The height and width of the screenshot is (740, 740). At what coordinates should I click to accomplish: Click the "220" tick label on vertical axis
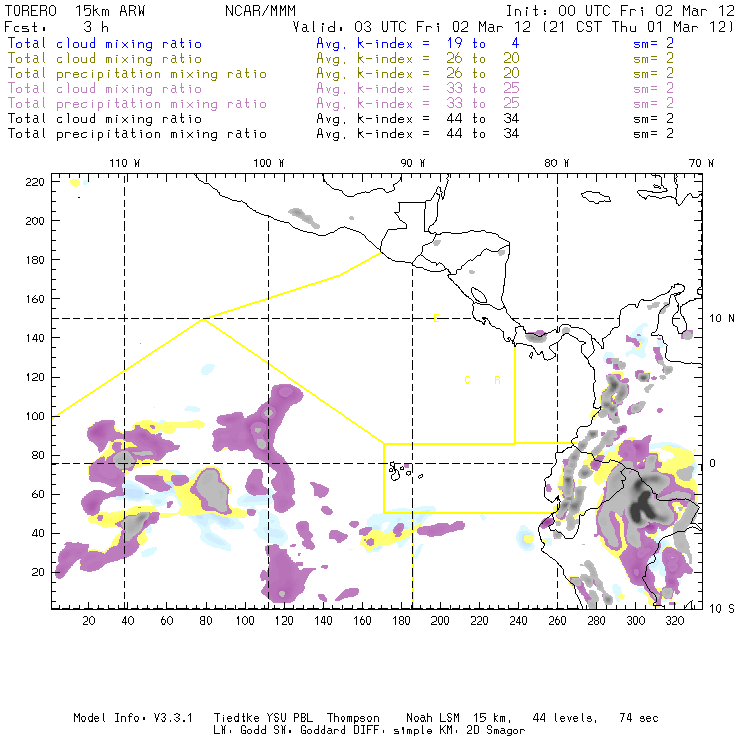pyautogui.click(x=35, y=182)
